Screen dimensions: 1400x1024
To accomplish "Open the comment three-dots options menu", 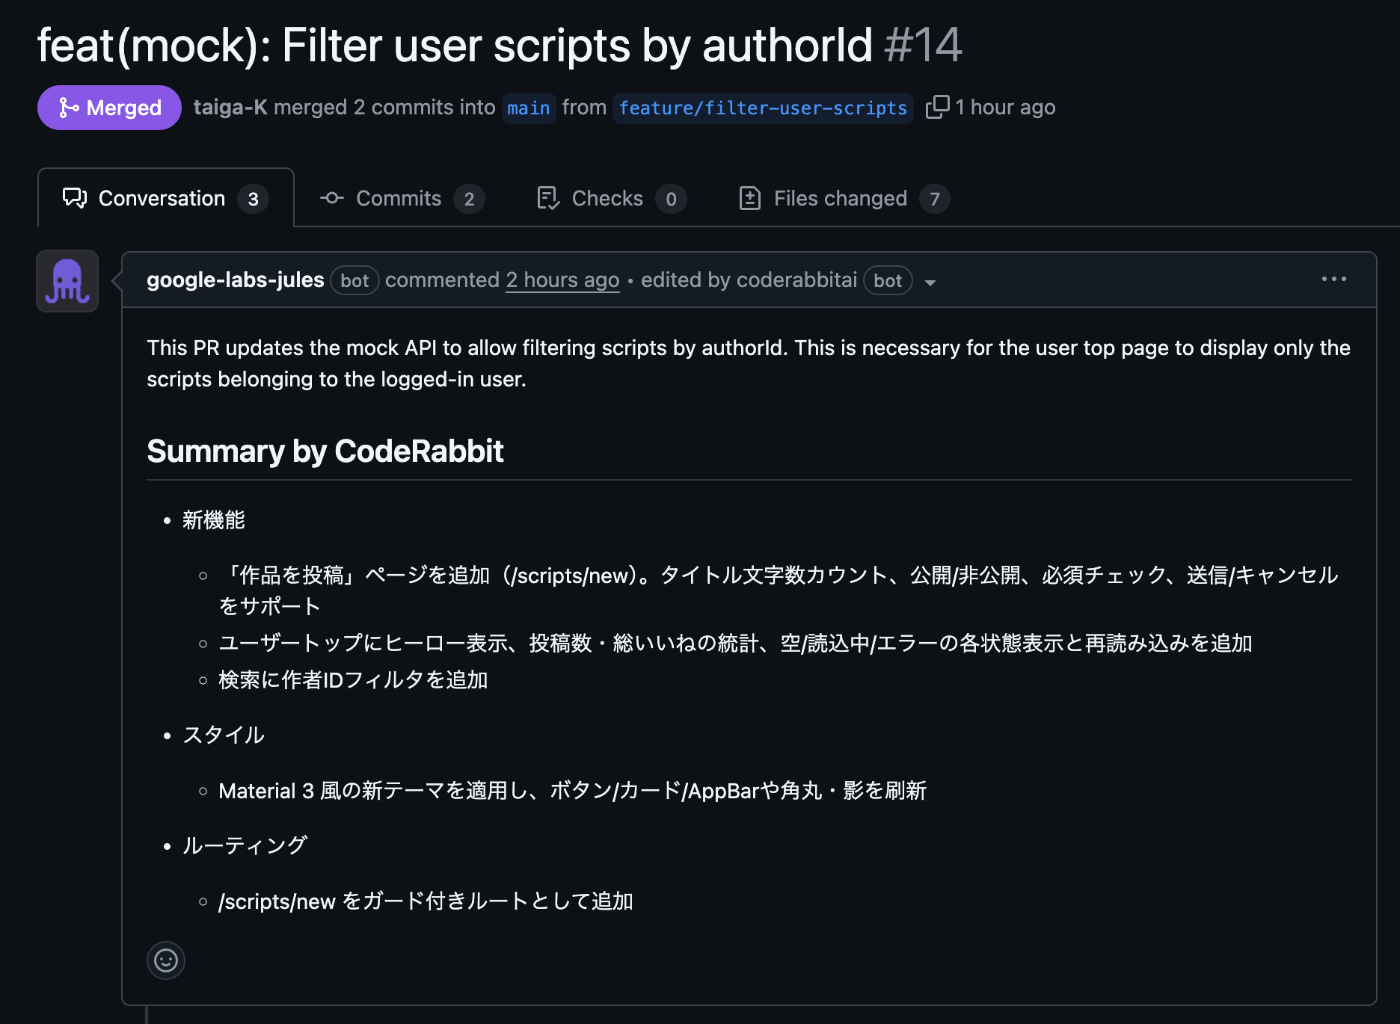I will point(1333,279).
